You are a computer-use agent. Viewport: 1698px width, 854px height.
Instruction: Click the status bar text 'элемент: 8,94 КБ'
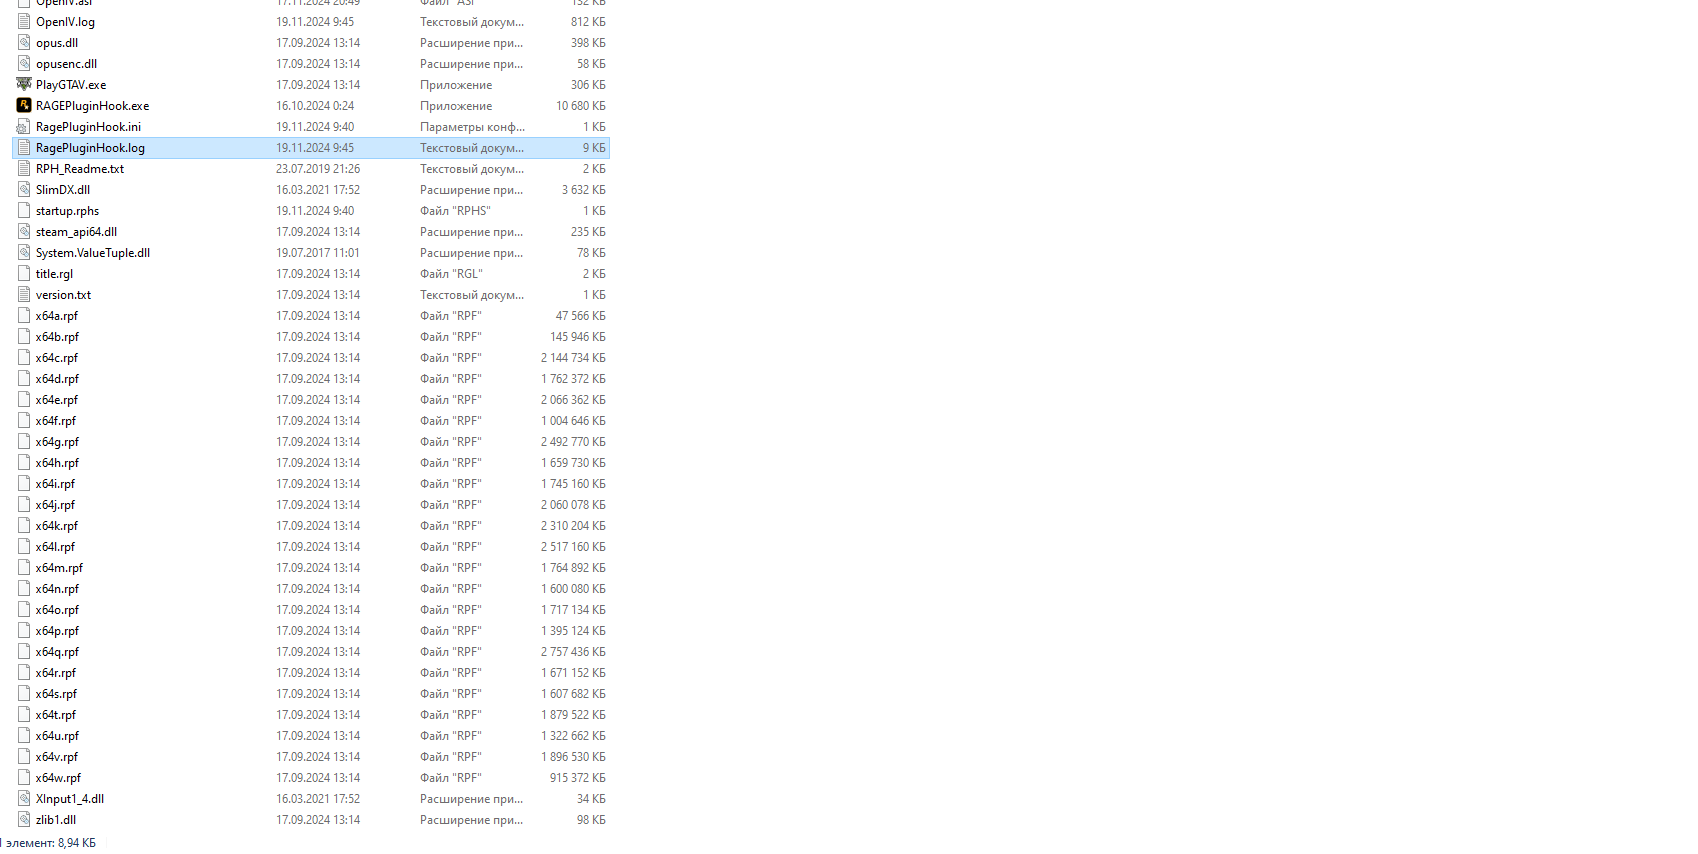click(51, 843)
